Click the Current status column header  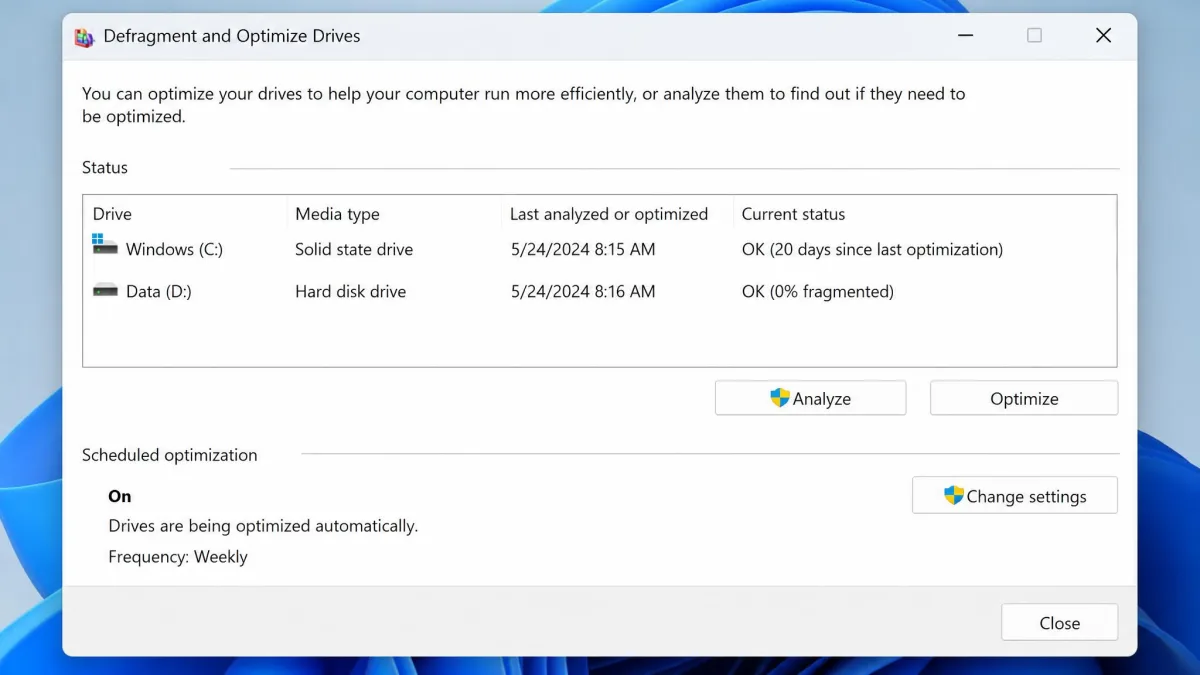pos(793,214)
